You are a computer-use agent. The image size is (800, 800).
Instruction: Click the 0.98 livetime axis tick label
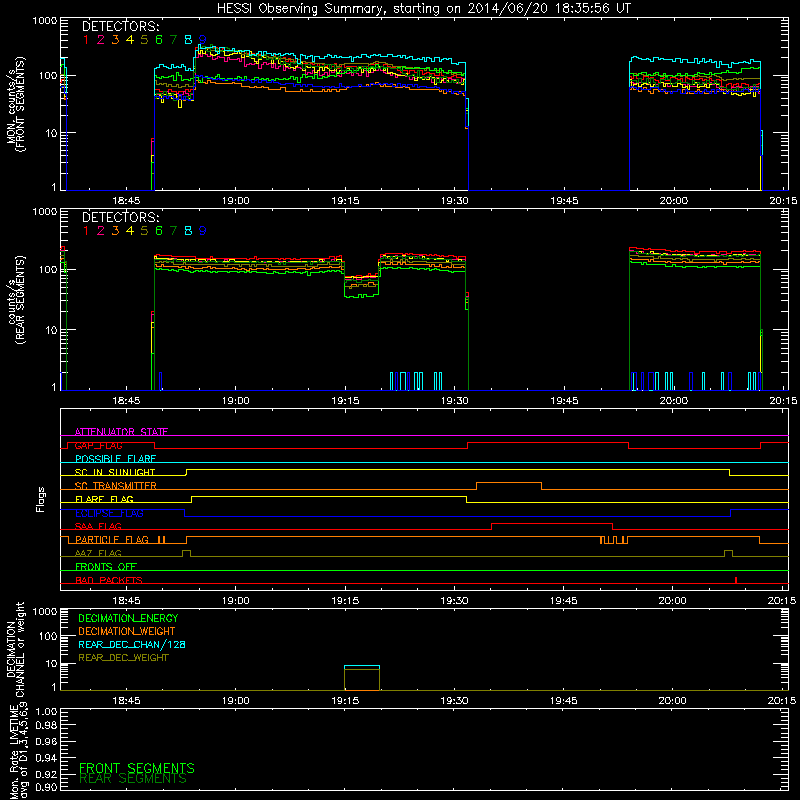(46, 726)
